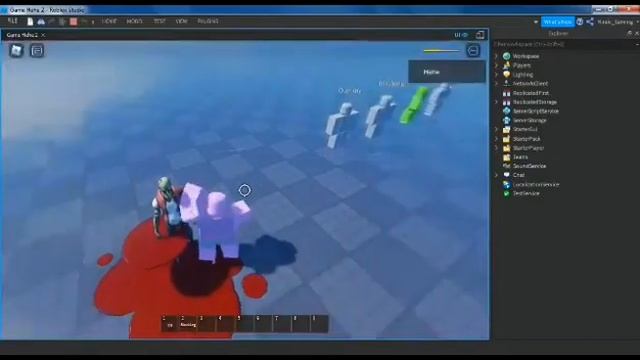640x360 pixels.
Task: Click the share icon near username
Action: click(590, 22)
